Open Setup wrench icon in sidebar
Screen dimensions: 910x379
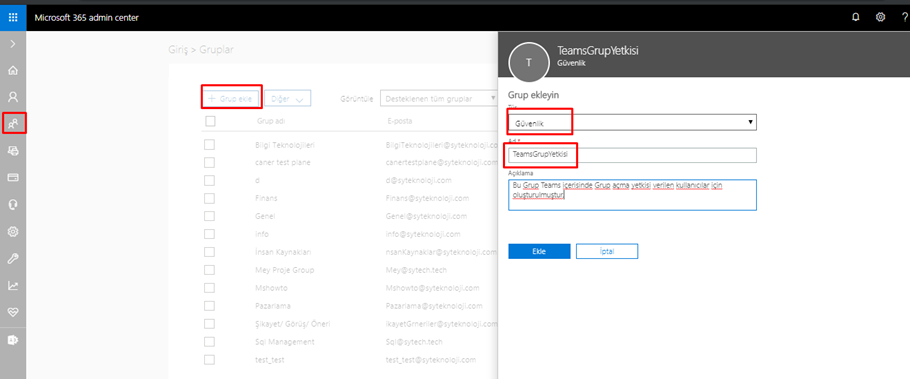(13, 258)
